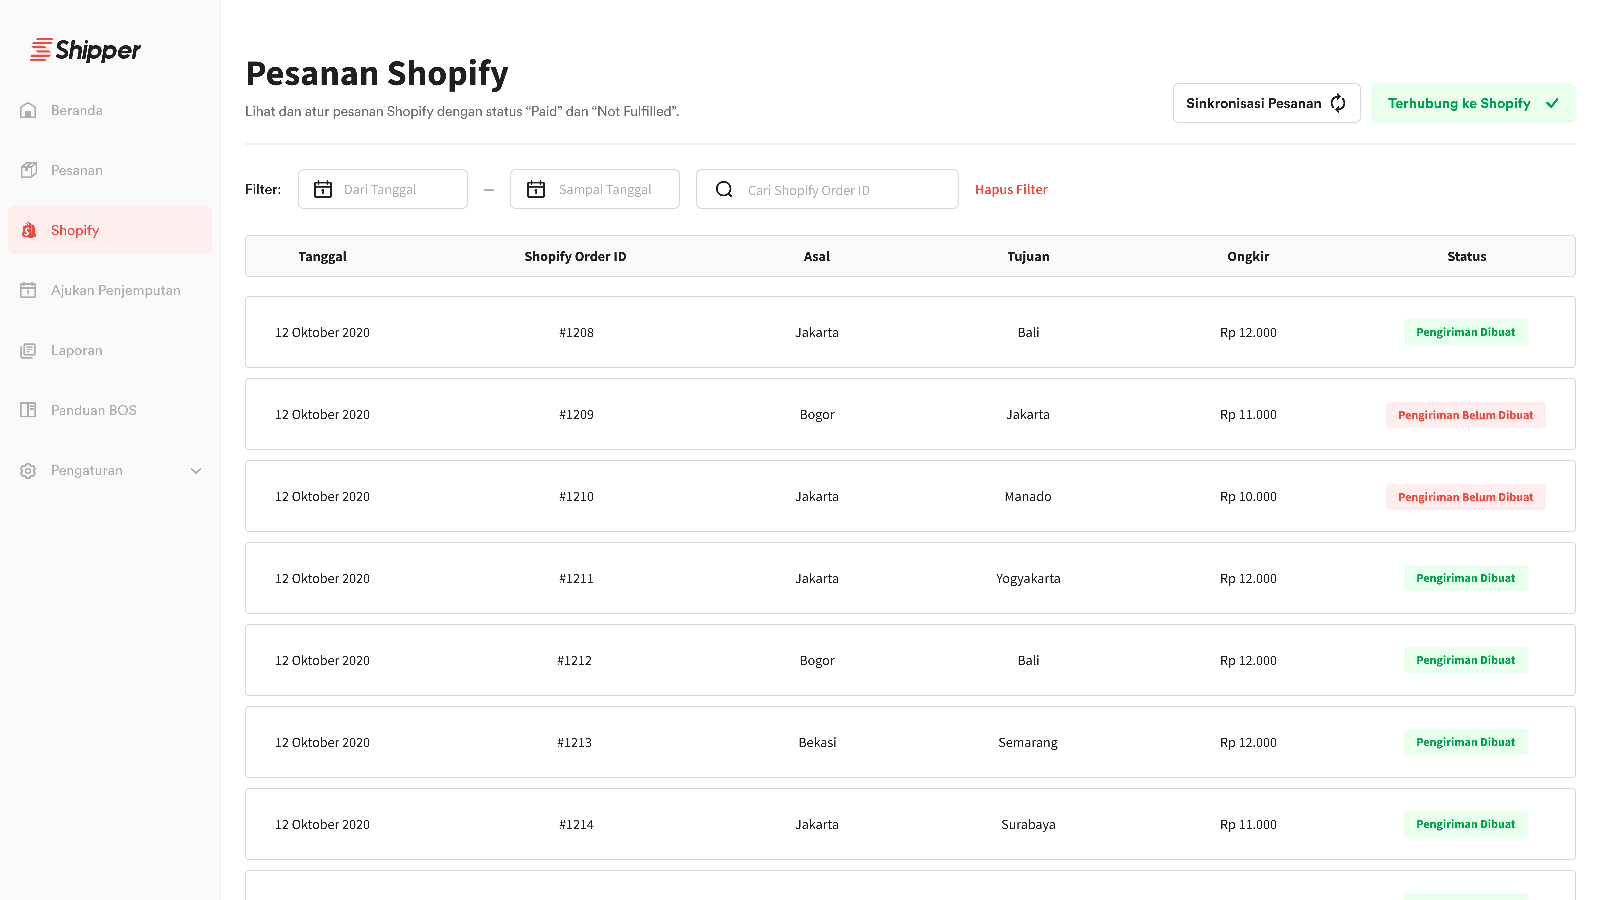Image resolution: width=1600 pixels, height=900 pixels.
Task: Select order ID #1208
Action: point(576,332)
